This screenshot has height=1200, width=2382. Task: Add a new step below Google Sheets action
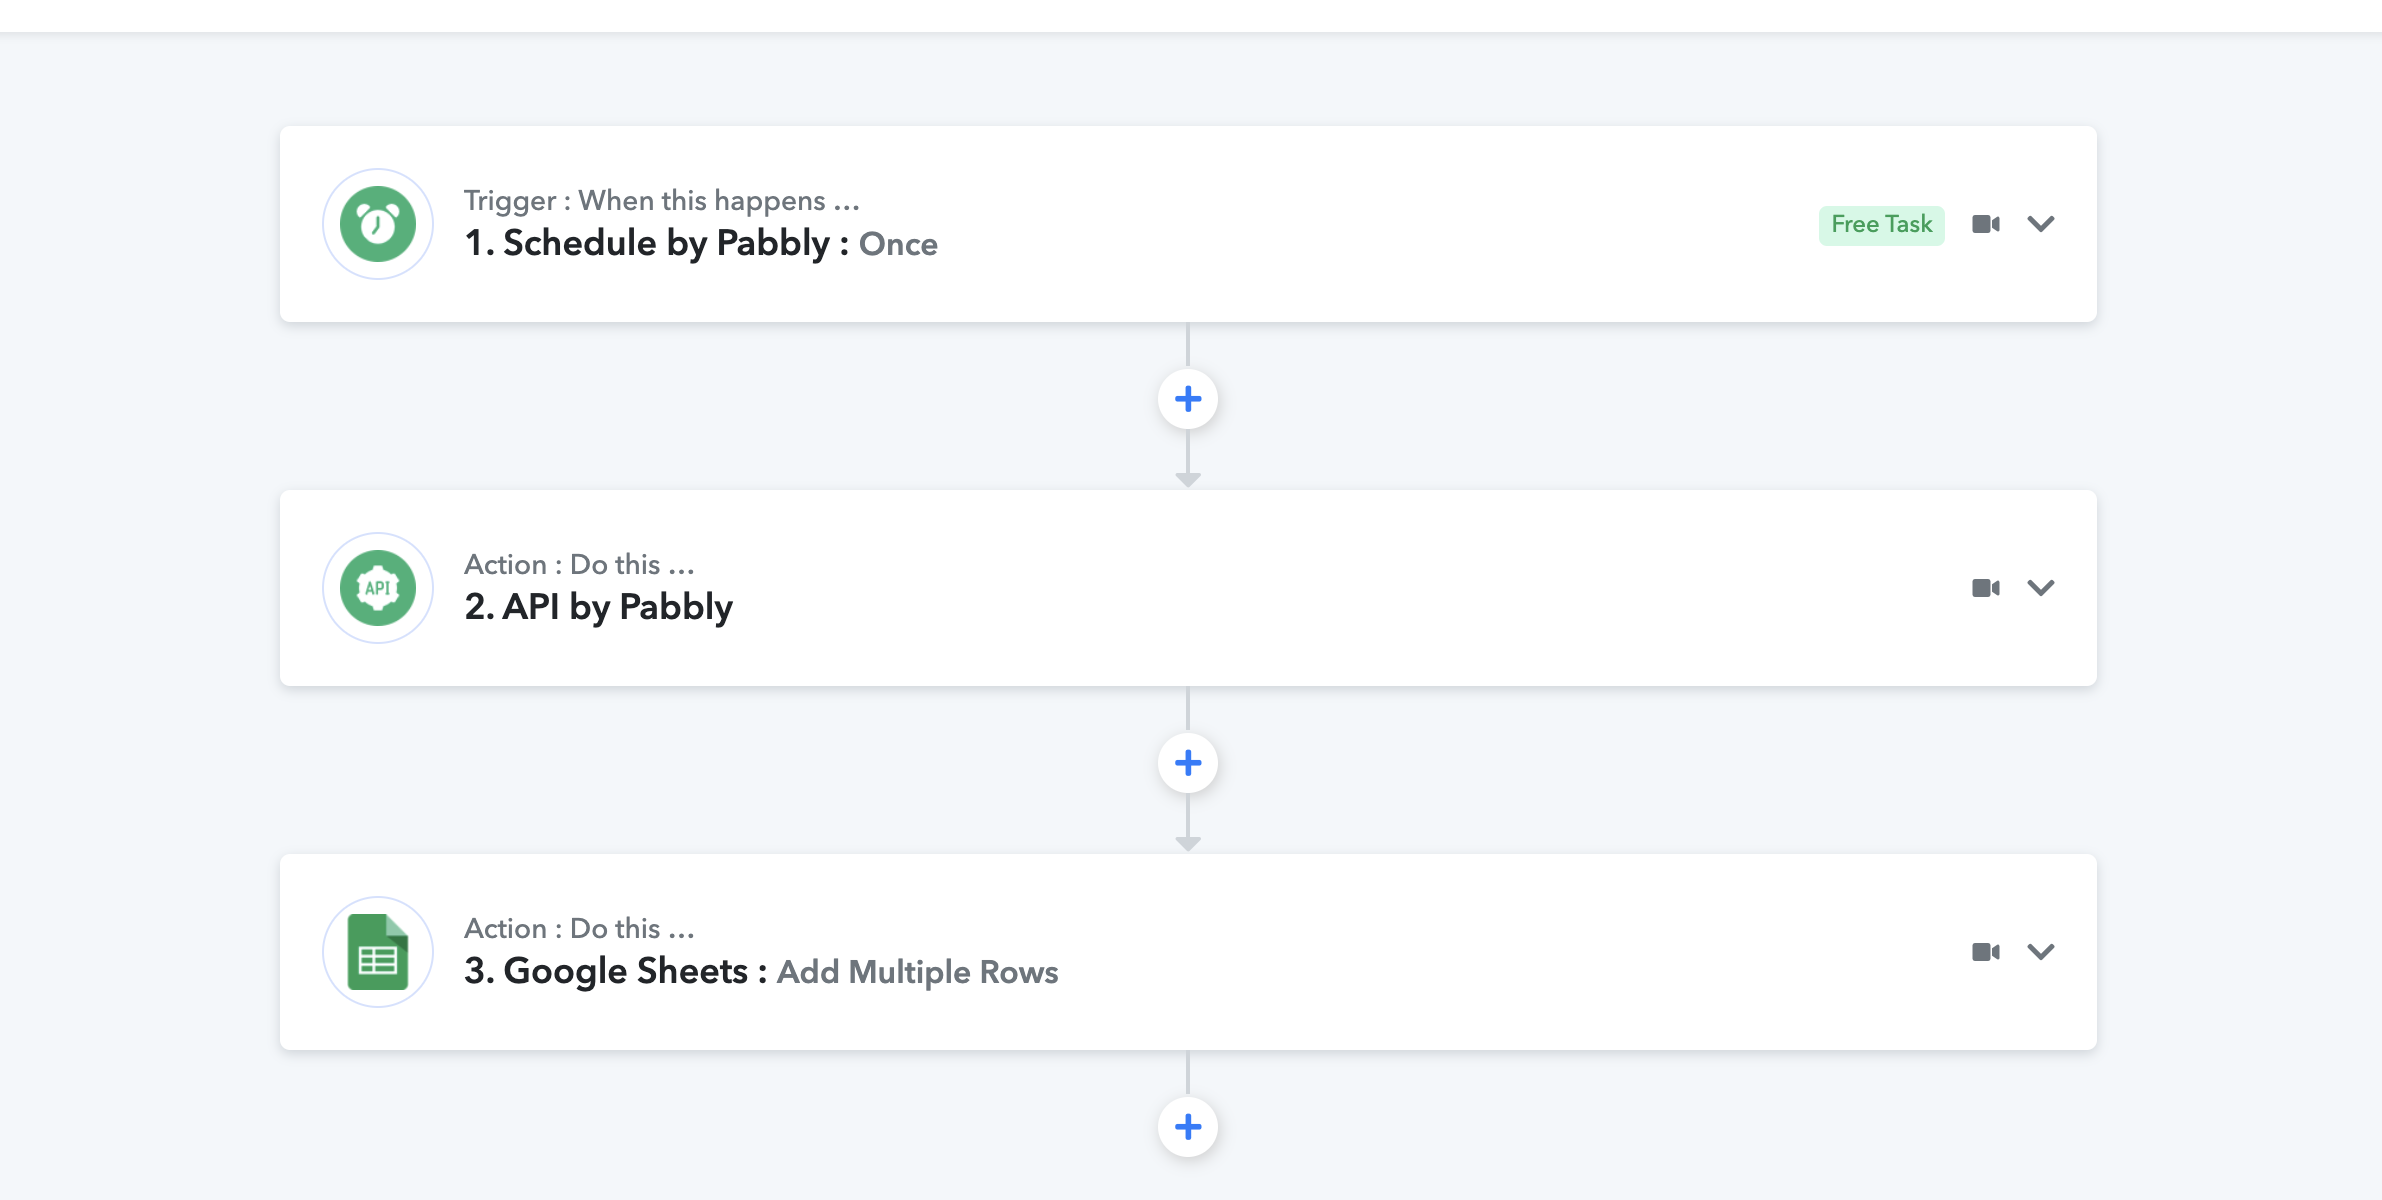tap(1188, 1127)
